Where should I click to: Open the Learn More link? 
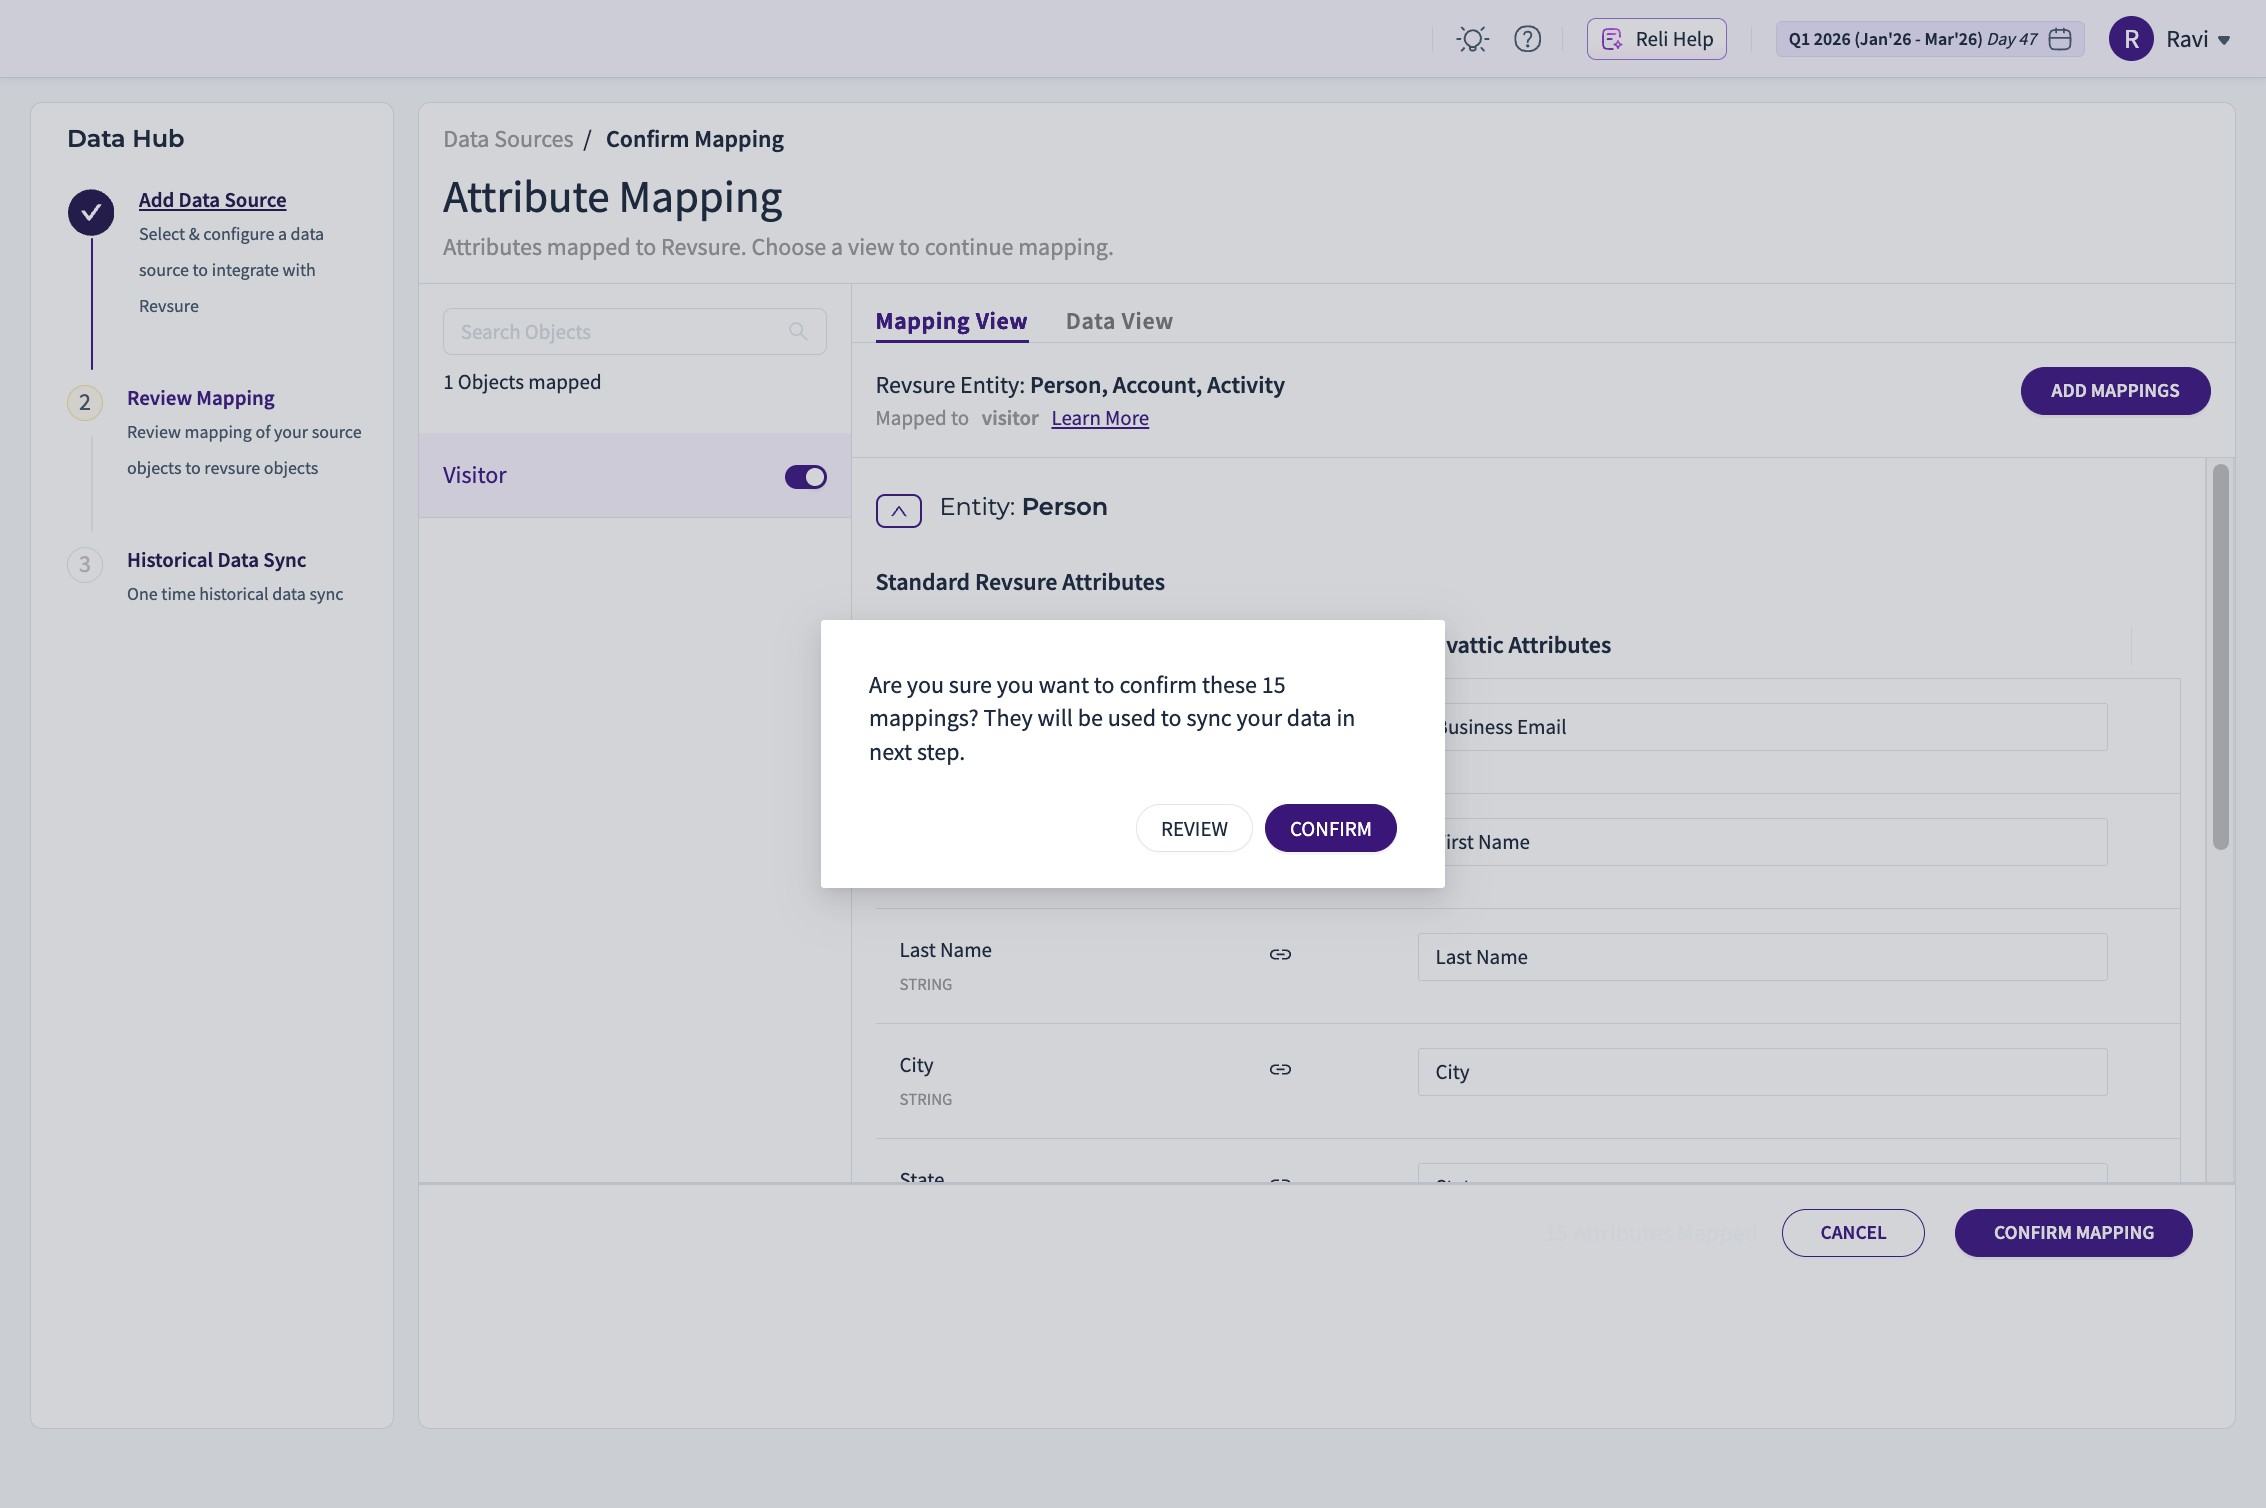[x=1100, y=418]
